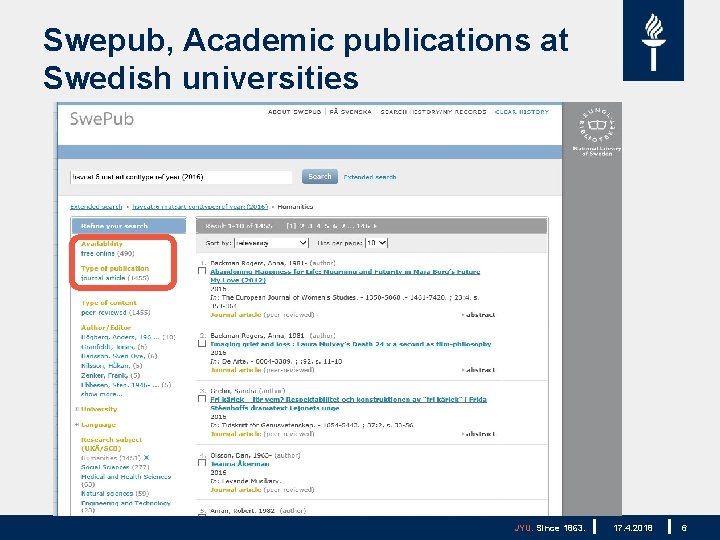Filter by 'journal article (1455)' publication type

click(x=115, y=278)
